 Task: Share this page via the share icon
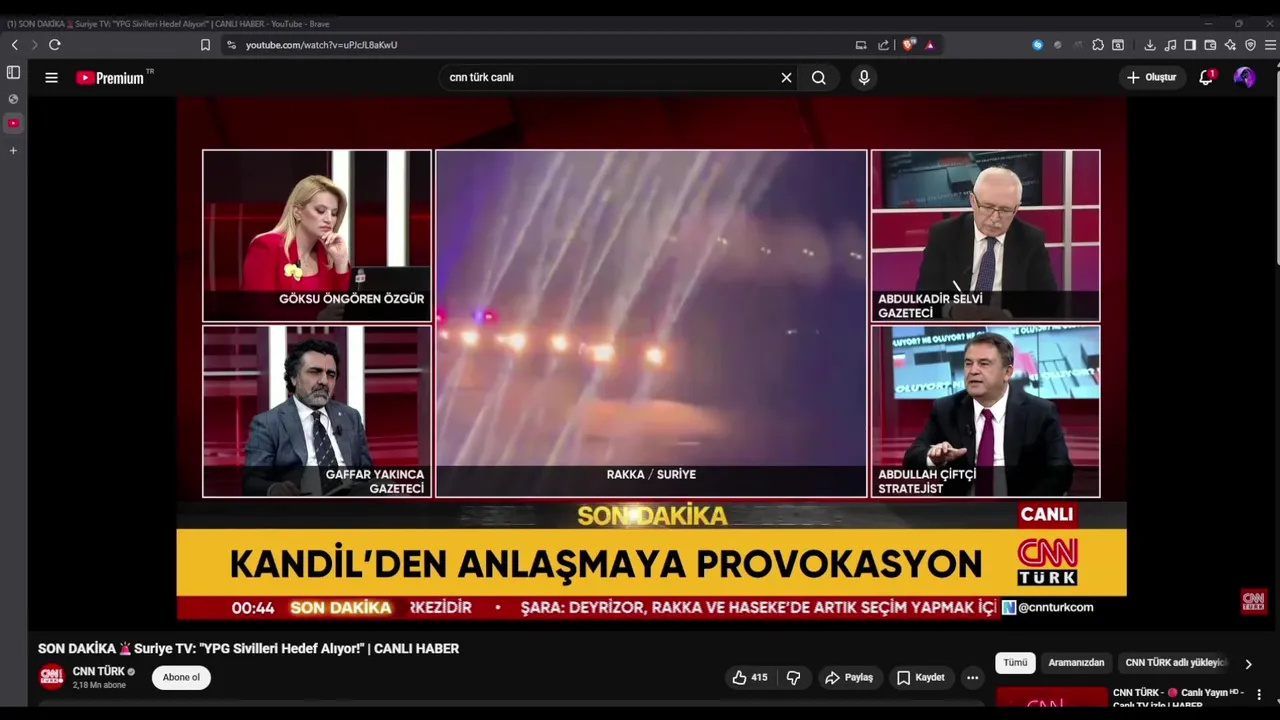point(884,45)
